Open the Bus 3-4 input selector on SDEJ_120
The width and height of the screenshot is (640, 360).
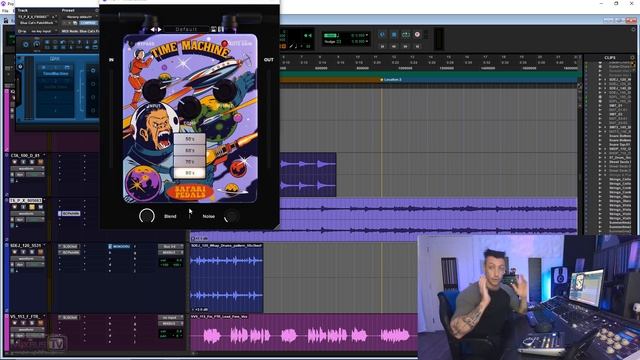pos(170,247)
